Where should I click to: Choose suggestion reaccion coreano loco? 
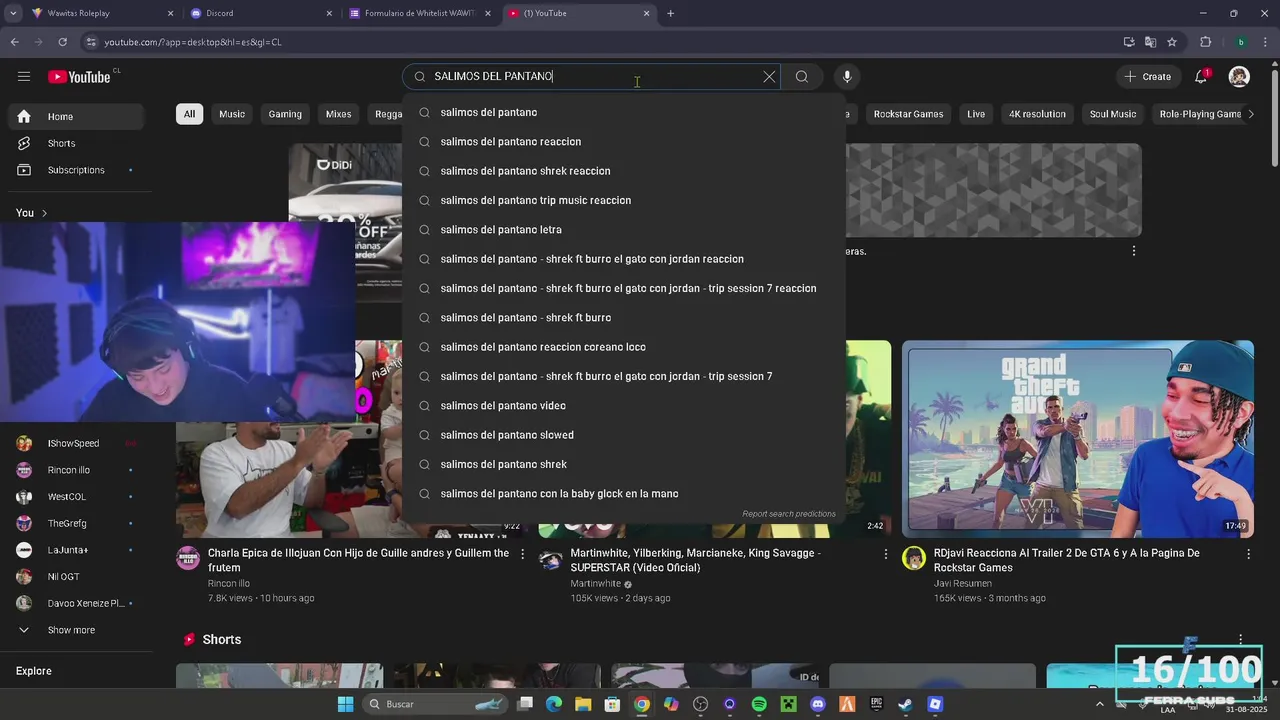pos(624,347)
